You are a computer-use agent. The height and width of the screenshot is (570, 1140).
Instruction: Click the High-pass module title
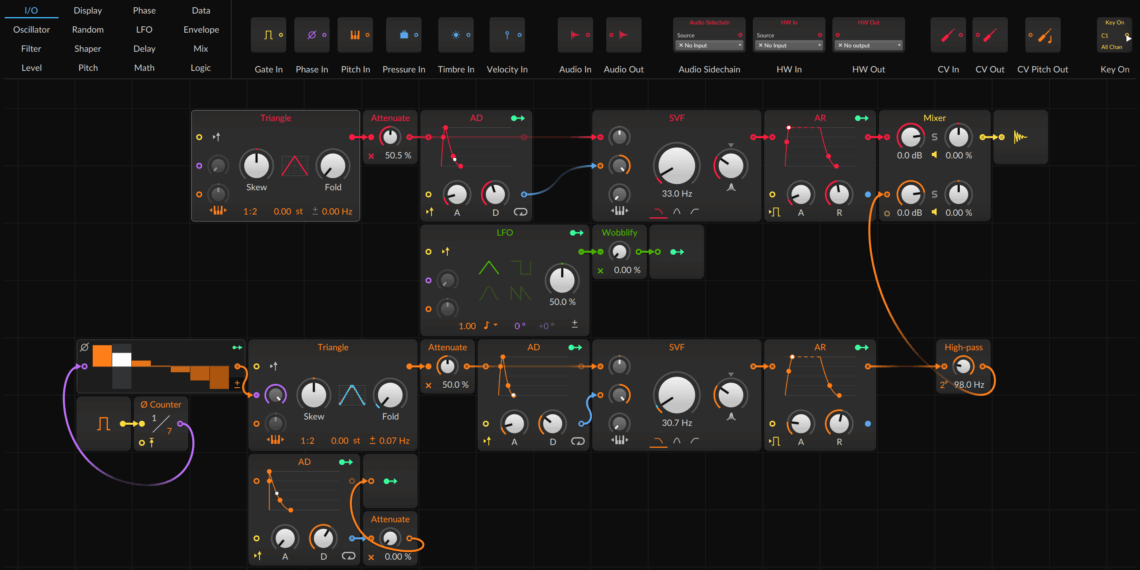click(x=963, y=347)
